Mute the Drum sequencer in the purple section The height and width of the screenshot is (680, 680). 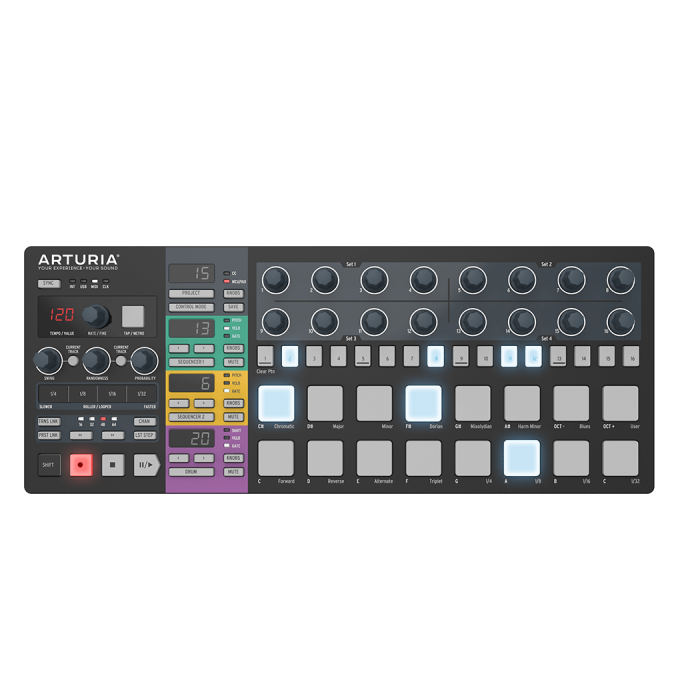coord(233,472)
